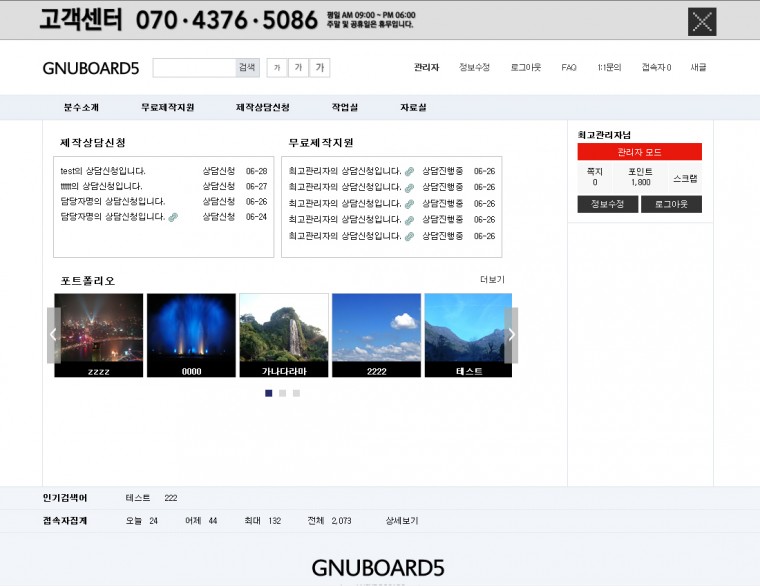
Task: Click the red 관리자 모드 button
Action: [x=639, y=152]
